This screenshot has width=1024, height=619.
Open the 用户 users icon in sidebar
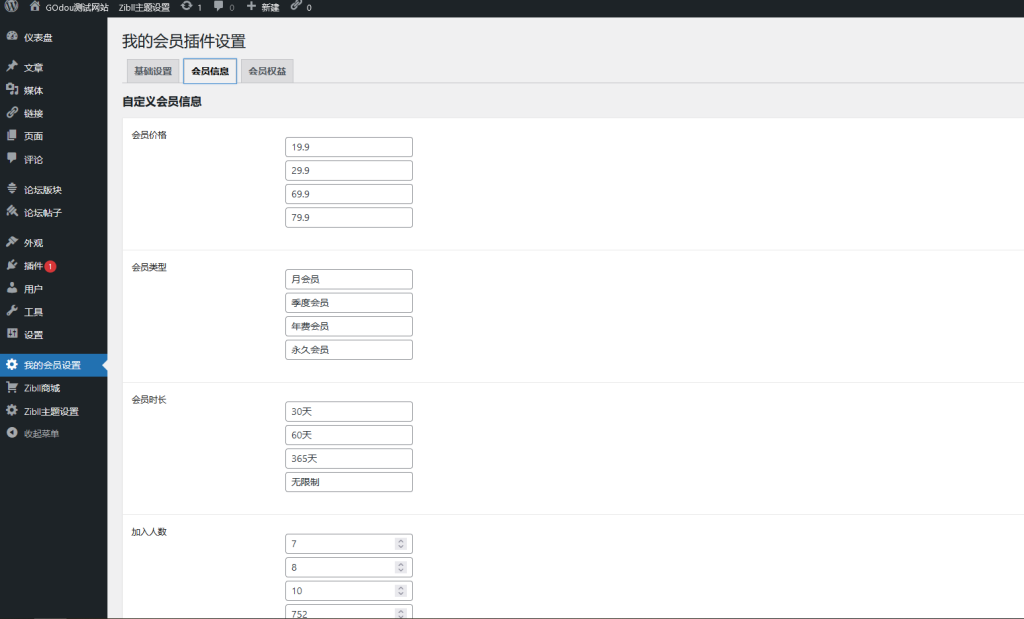[12, 290]
